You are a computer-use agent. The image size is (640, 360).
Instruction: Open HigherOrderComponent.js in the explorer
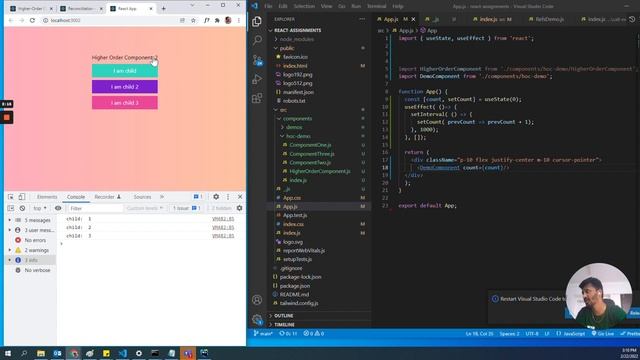(320, 171)
